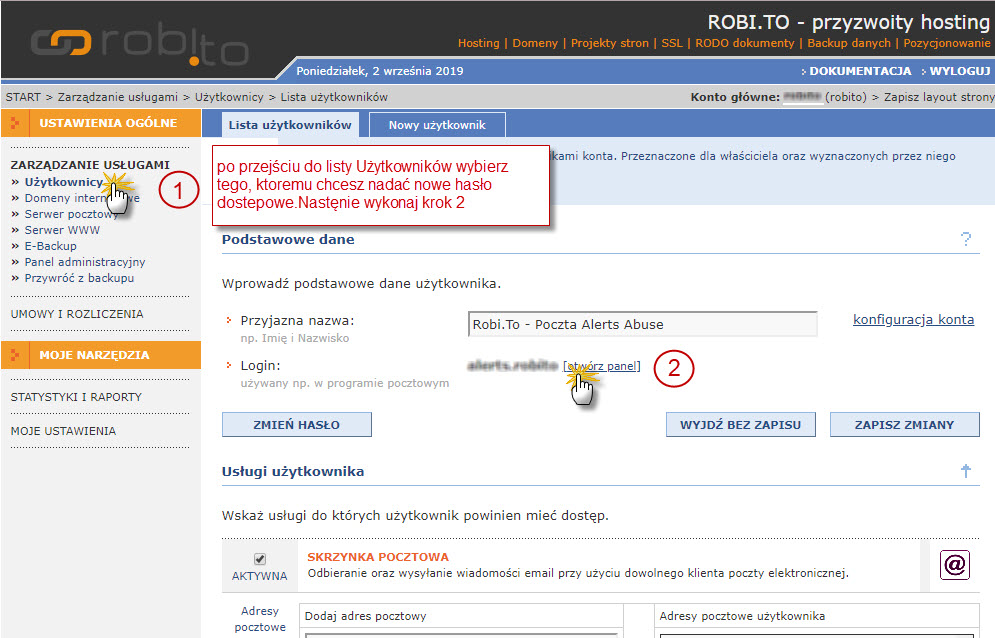The image size is (995, 638).
Task: Open DOKUMENTACJA link
Action: click(x=860, y=71)
